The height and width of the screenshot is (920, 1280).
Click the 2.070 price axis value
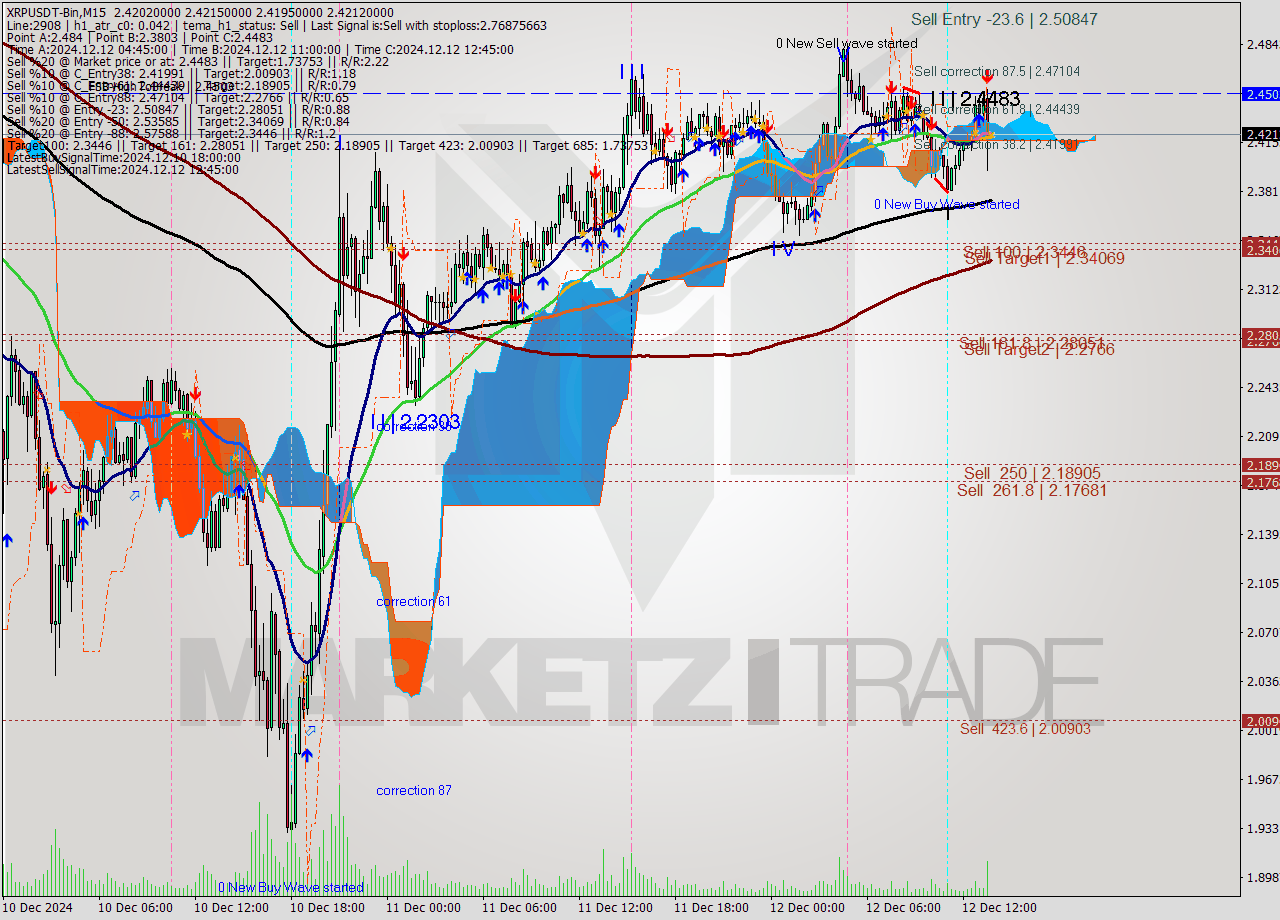tap(1261, 632)
